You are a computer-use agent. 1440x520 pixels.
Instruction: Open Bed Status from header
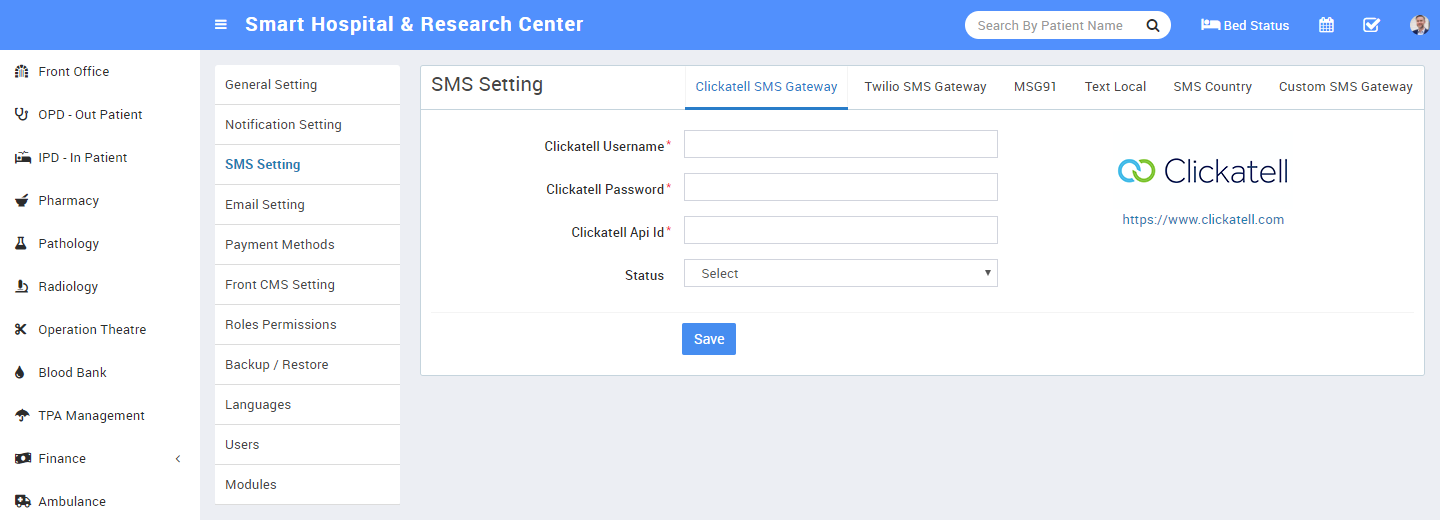point(1245,25)
